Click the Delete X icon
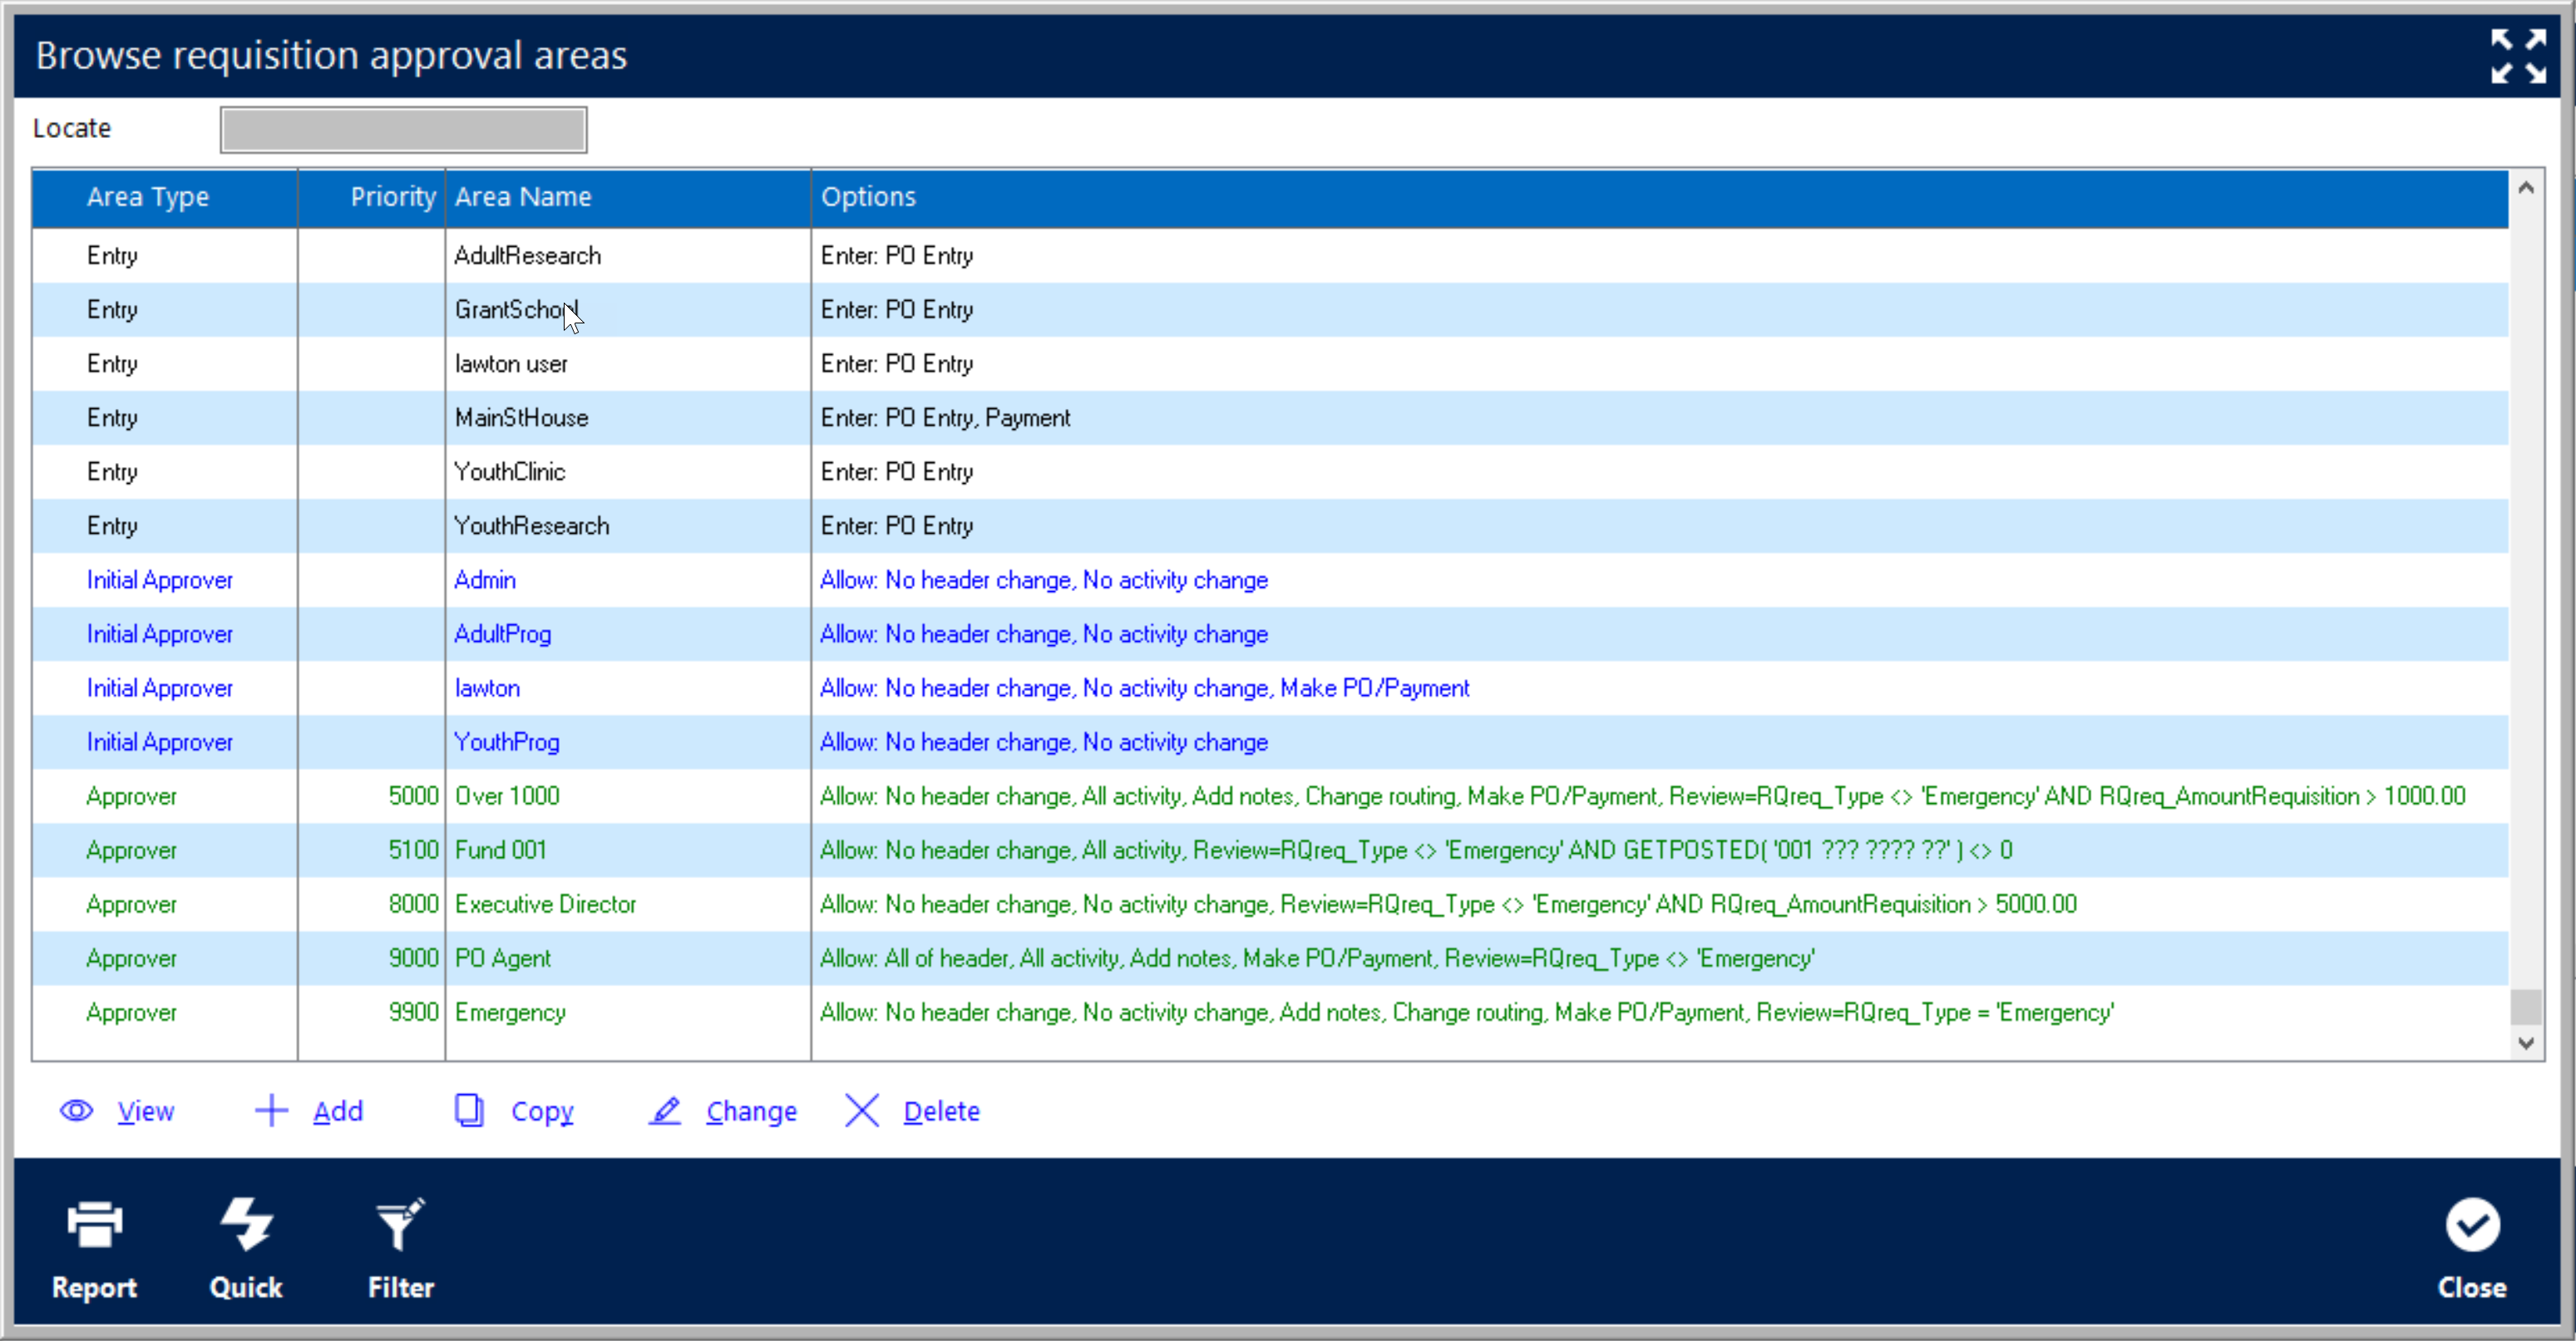Image resolution: width=2576 pixels, height=1341 pixels. pos(861,1111)
